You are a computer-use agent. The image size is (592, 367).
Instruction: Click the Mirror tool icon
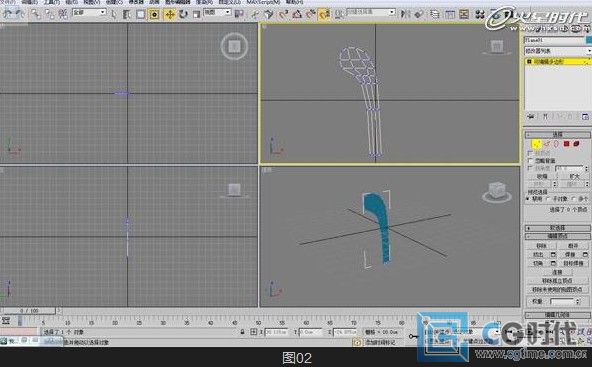[405, 14]
